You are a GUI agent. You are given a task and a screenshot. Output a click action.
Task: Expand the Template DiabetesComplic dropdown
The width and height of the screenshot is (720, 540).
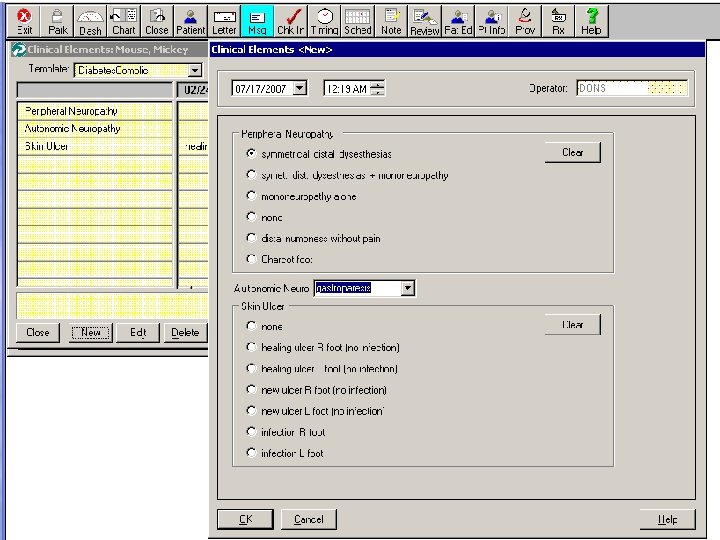point(195,70)
